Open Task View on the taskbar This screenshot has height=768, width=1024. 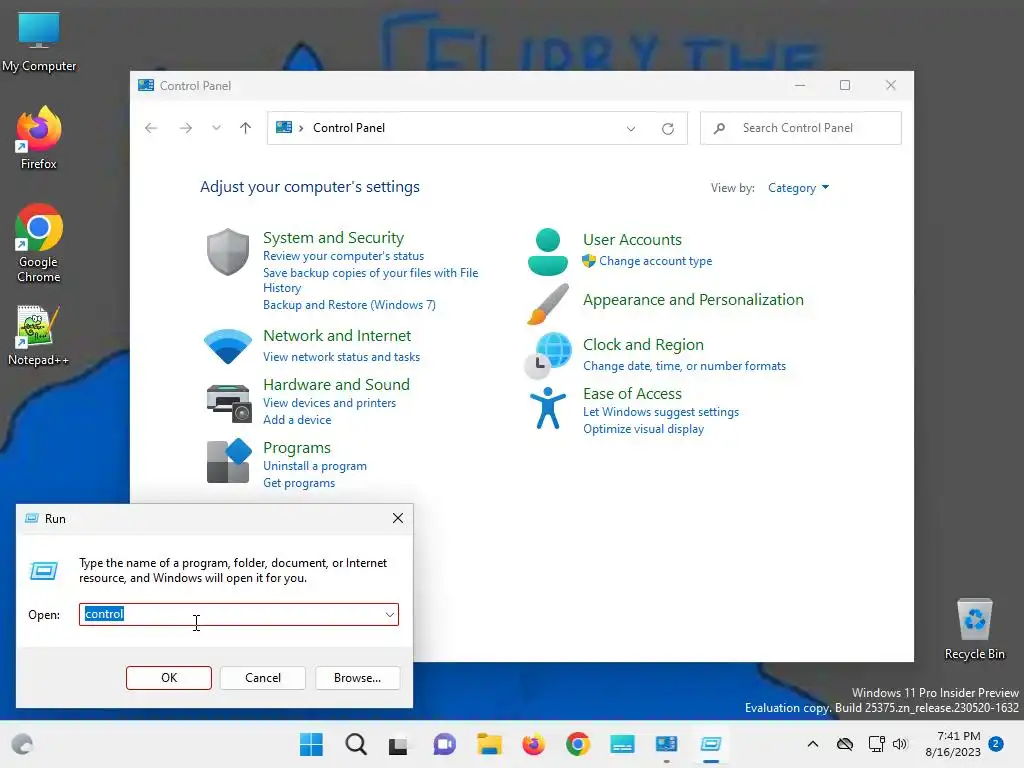click(x=398, y=745)
